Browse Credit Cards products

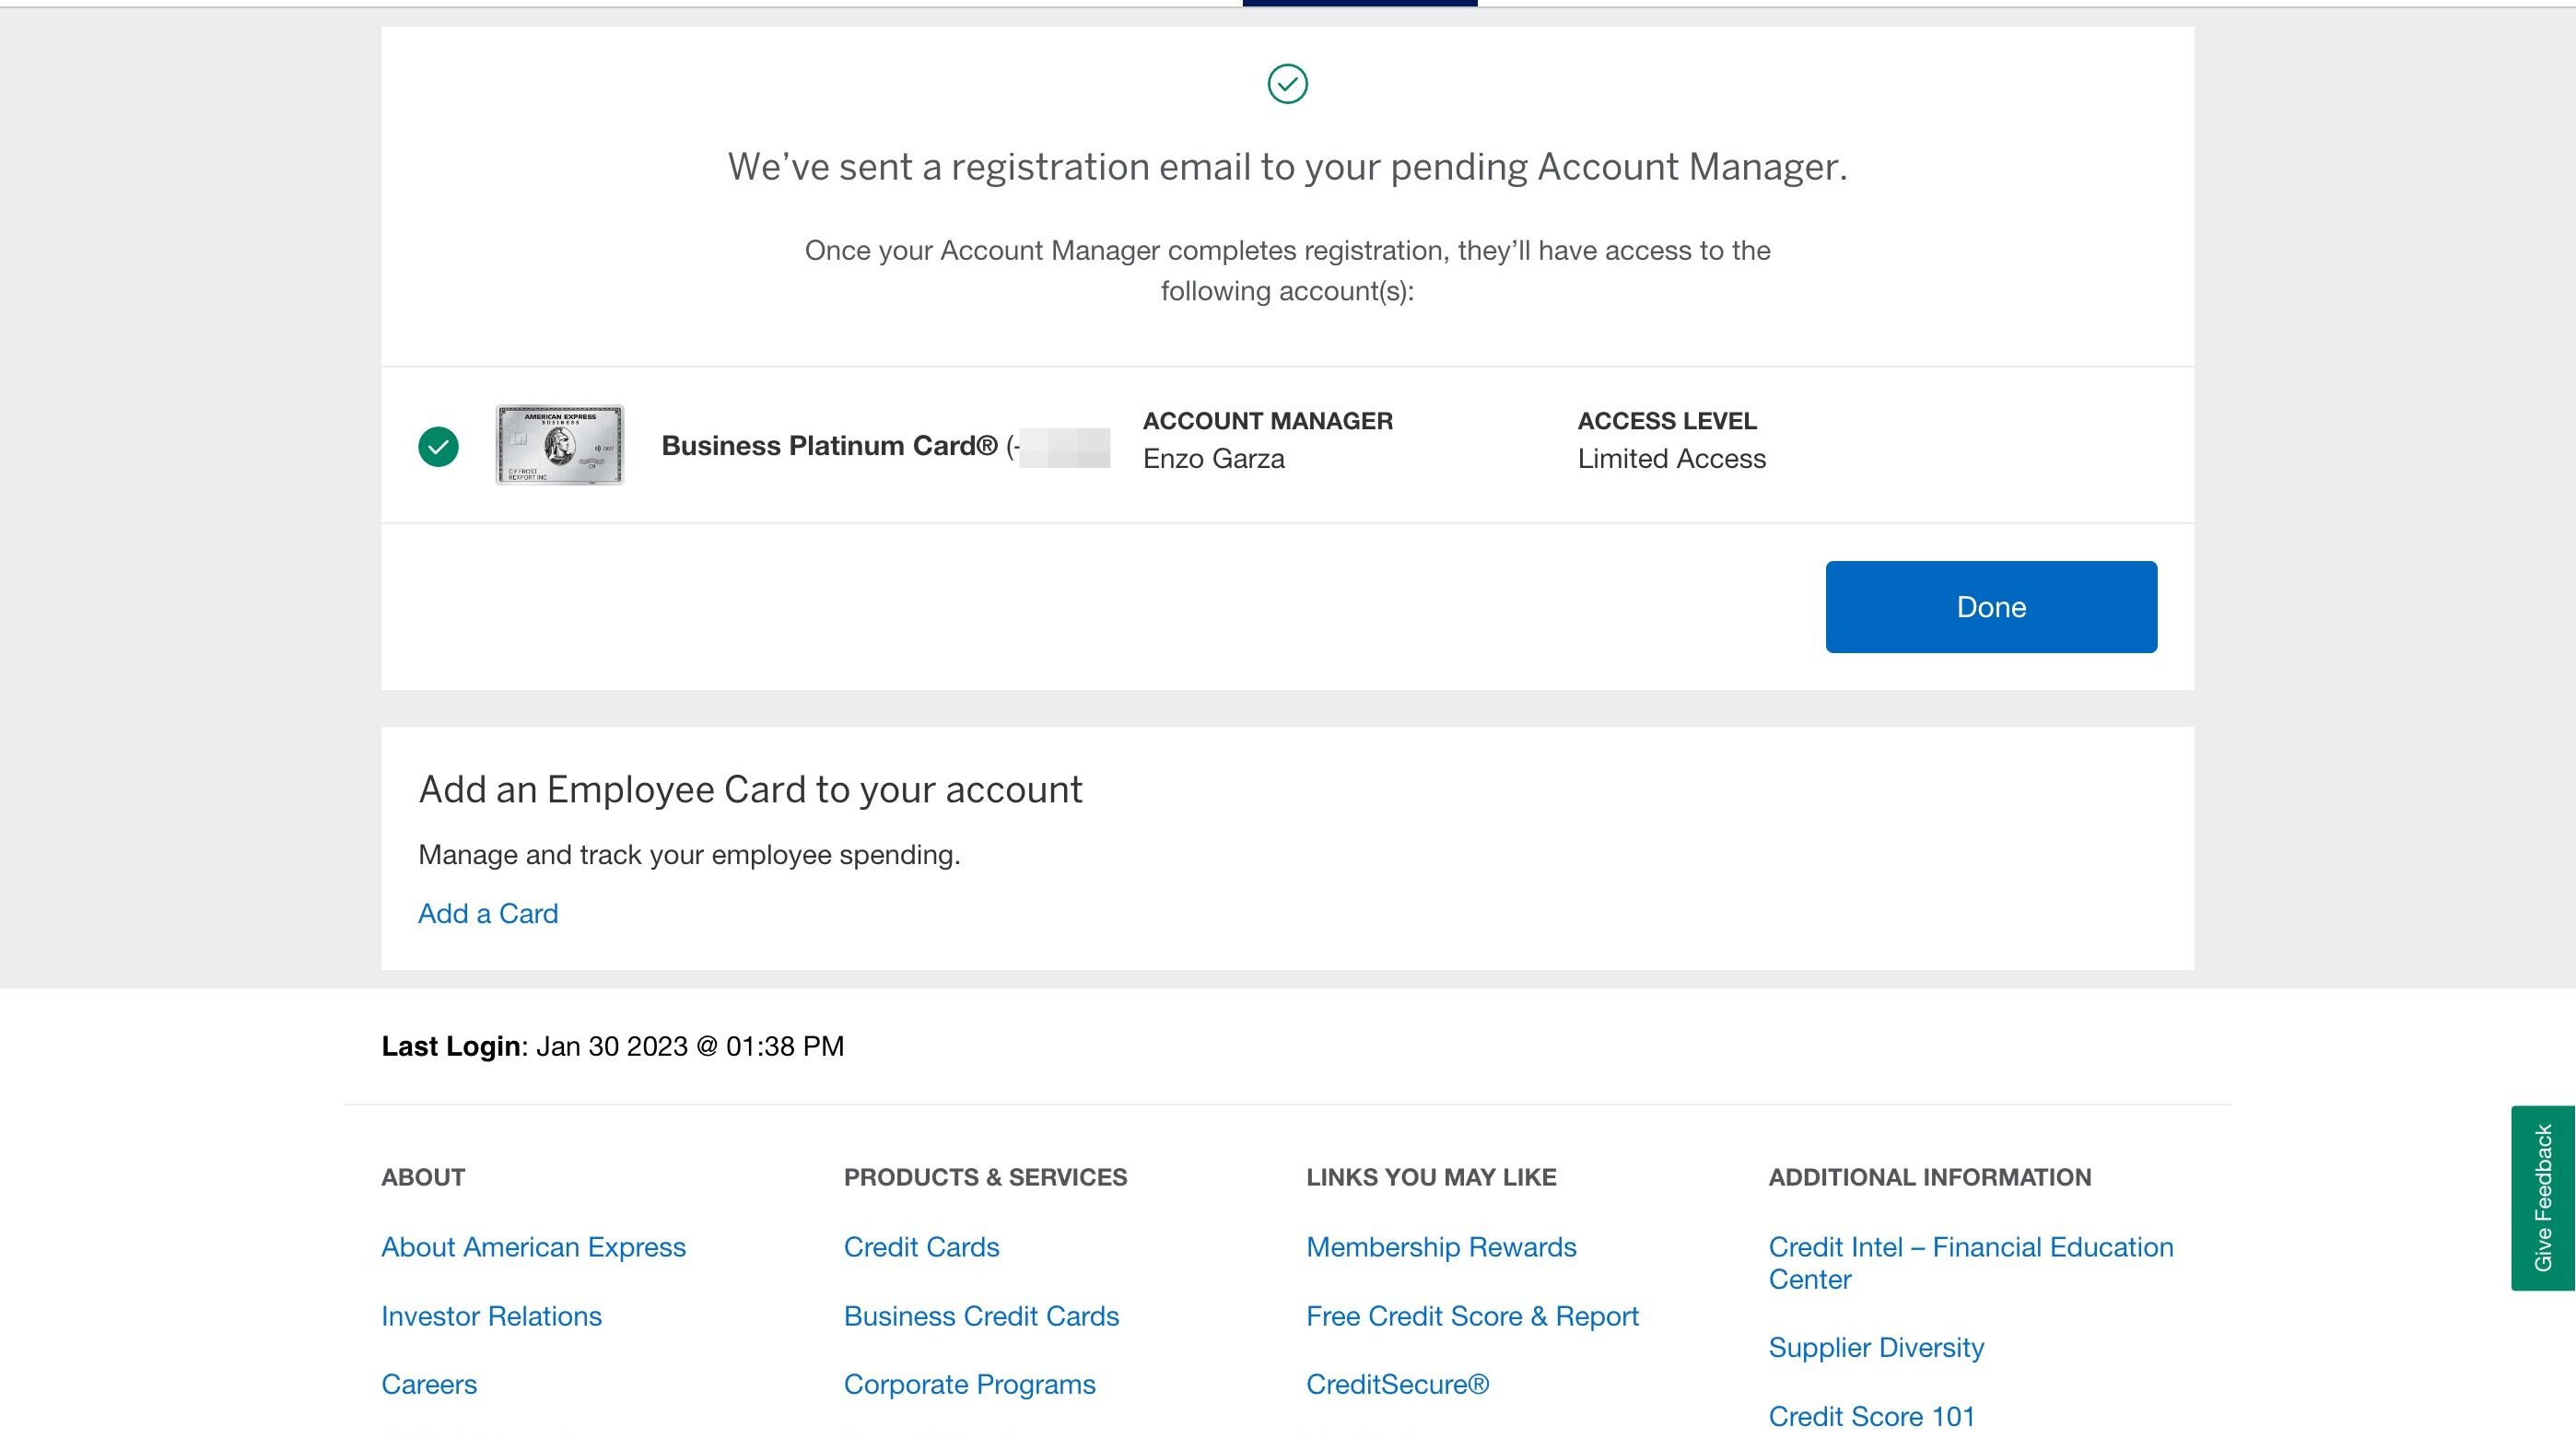pos(921,1247)
